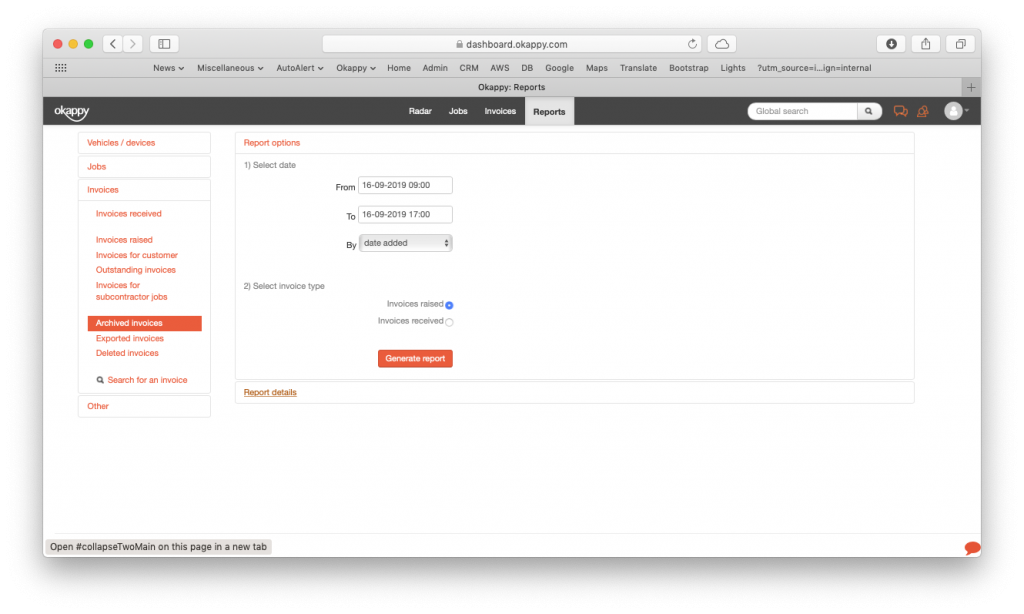Select the Invoices raised radio button
Screen dimensions: 1024x614
pyautogui.click(x=449, y=305)
